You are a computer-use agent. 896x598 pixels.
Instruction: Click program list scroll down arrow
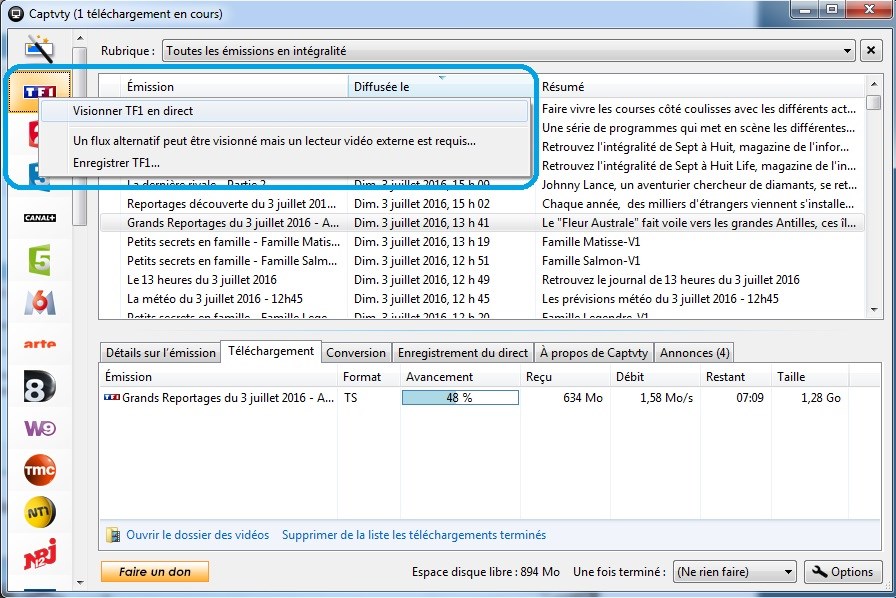874,310
